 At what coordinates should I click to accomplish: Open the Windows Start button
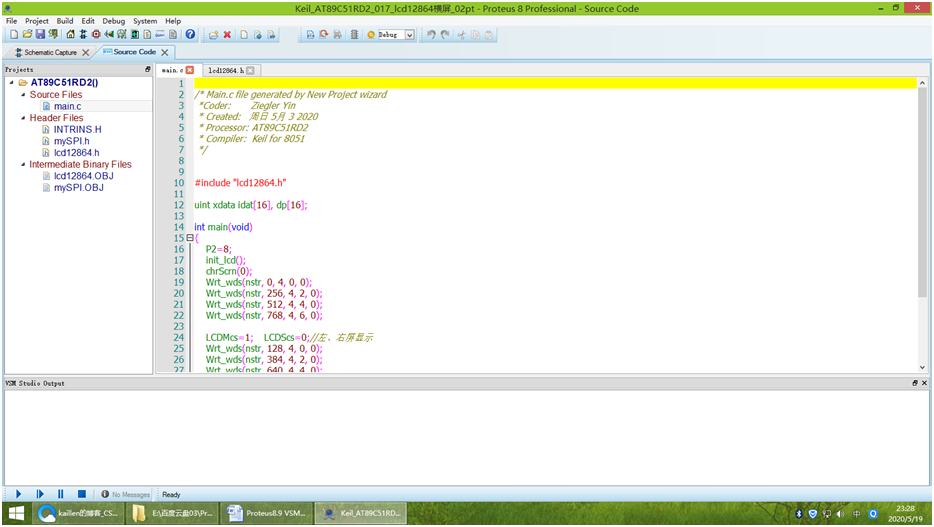[x=16, y=513]
